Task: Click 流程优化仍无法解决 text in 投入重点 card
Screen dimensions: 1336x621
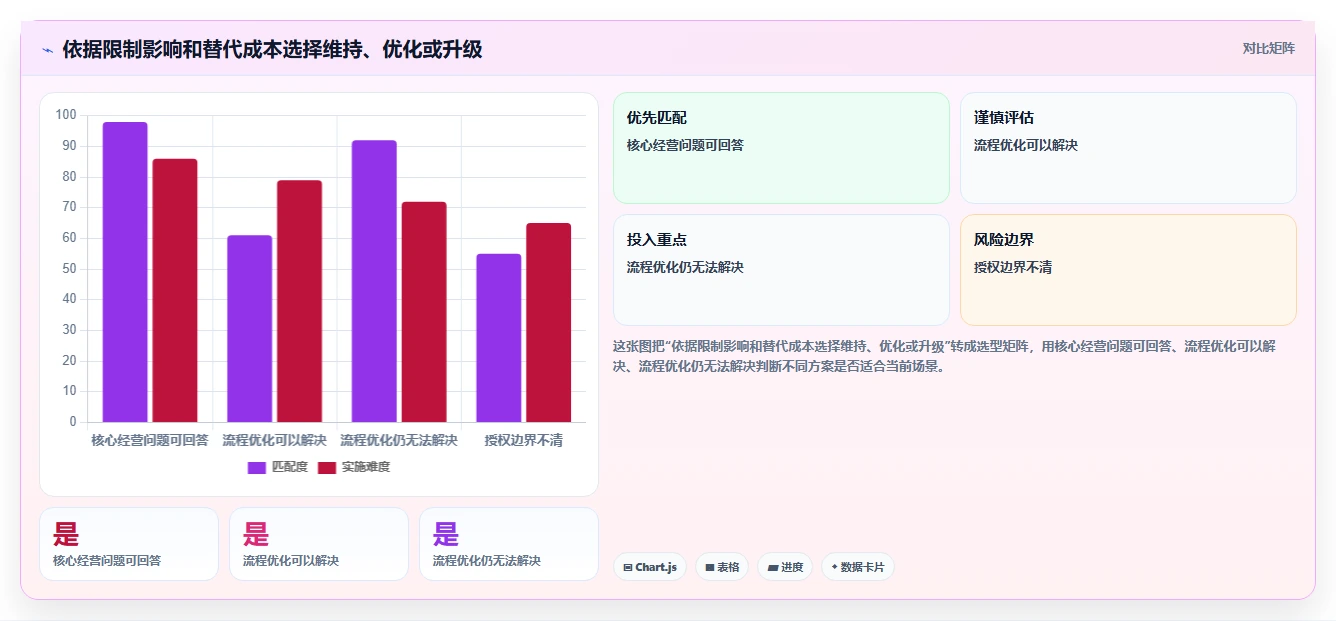Action: [x=685, y=268]
